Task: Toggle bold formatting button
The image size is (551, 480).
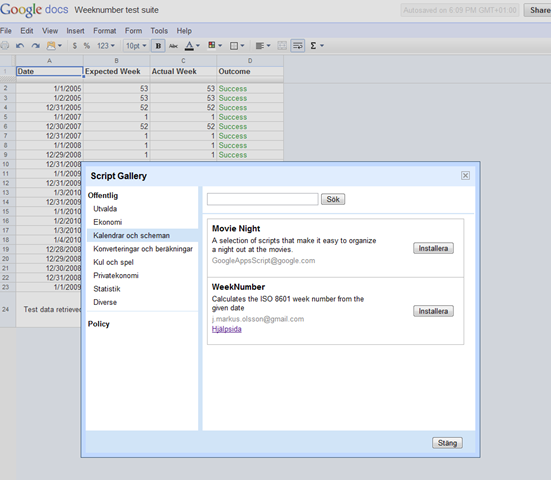Action: tap(158, 46)
